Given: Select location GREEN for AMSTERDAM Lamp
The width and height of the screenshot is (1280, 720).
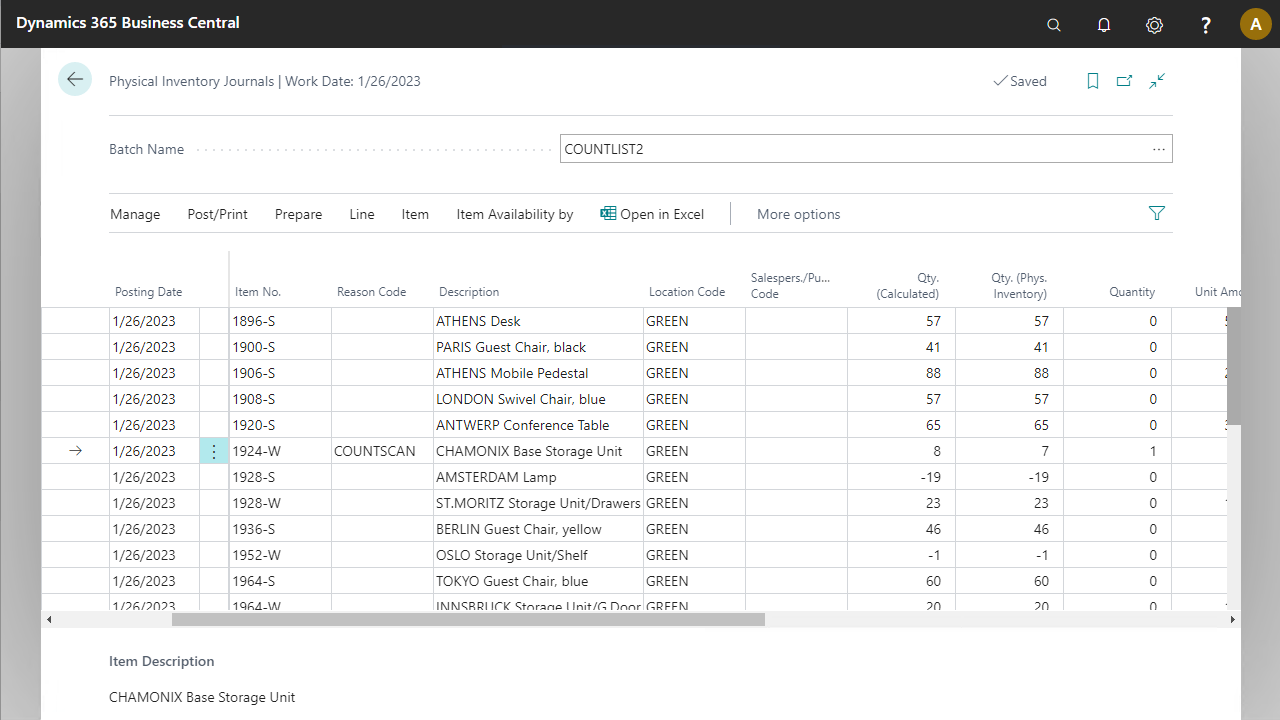Looking at the screenshot, I should click(x=695, y=477).
